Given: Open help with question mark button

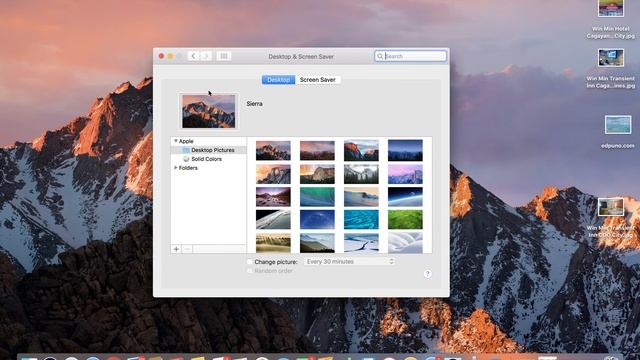Looking at the screenshot, I should click(427, 274).
